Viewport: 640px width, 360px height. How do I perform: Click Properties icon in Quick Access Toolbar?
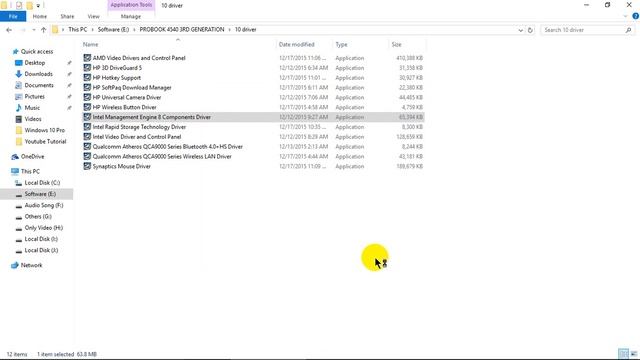pos(18,5)
